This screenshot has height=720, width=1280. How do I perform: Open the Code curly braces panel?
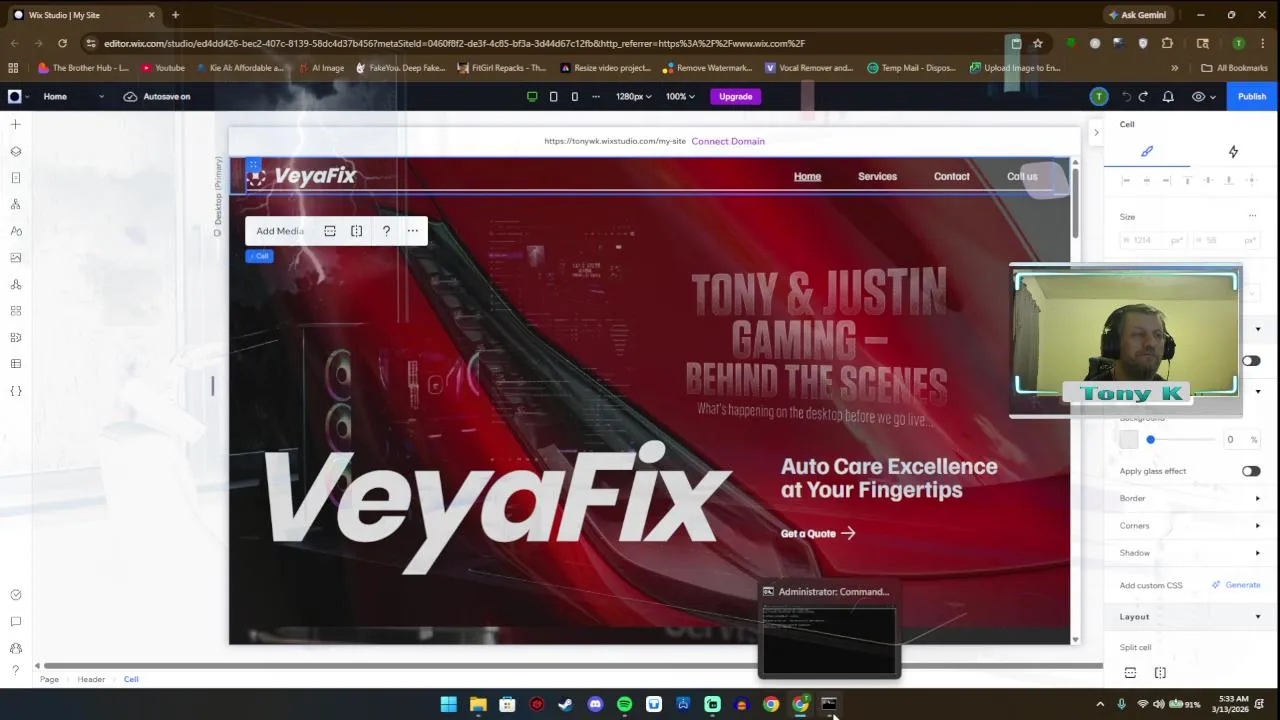(x=15, y=391)
